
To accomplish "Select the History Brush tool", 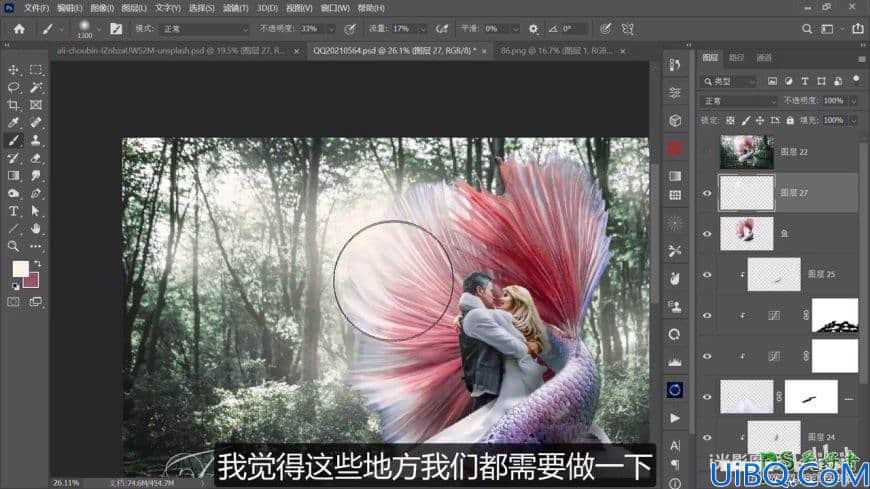I will coord(13,158).
